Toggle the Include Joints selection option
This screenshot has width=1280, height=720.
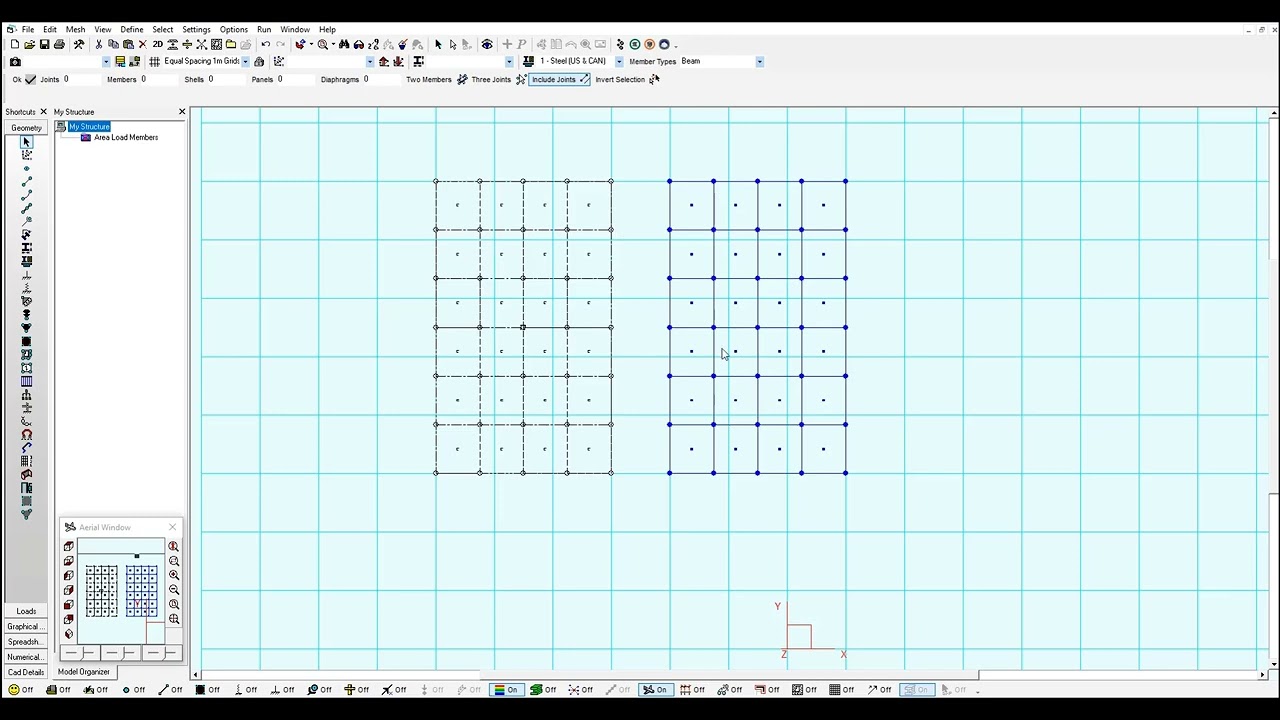coord(560,79)
